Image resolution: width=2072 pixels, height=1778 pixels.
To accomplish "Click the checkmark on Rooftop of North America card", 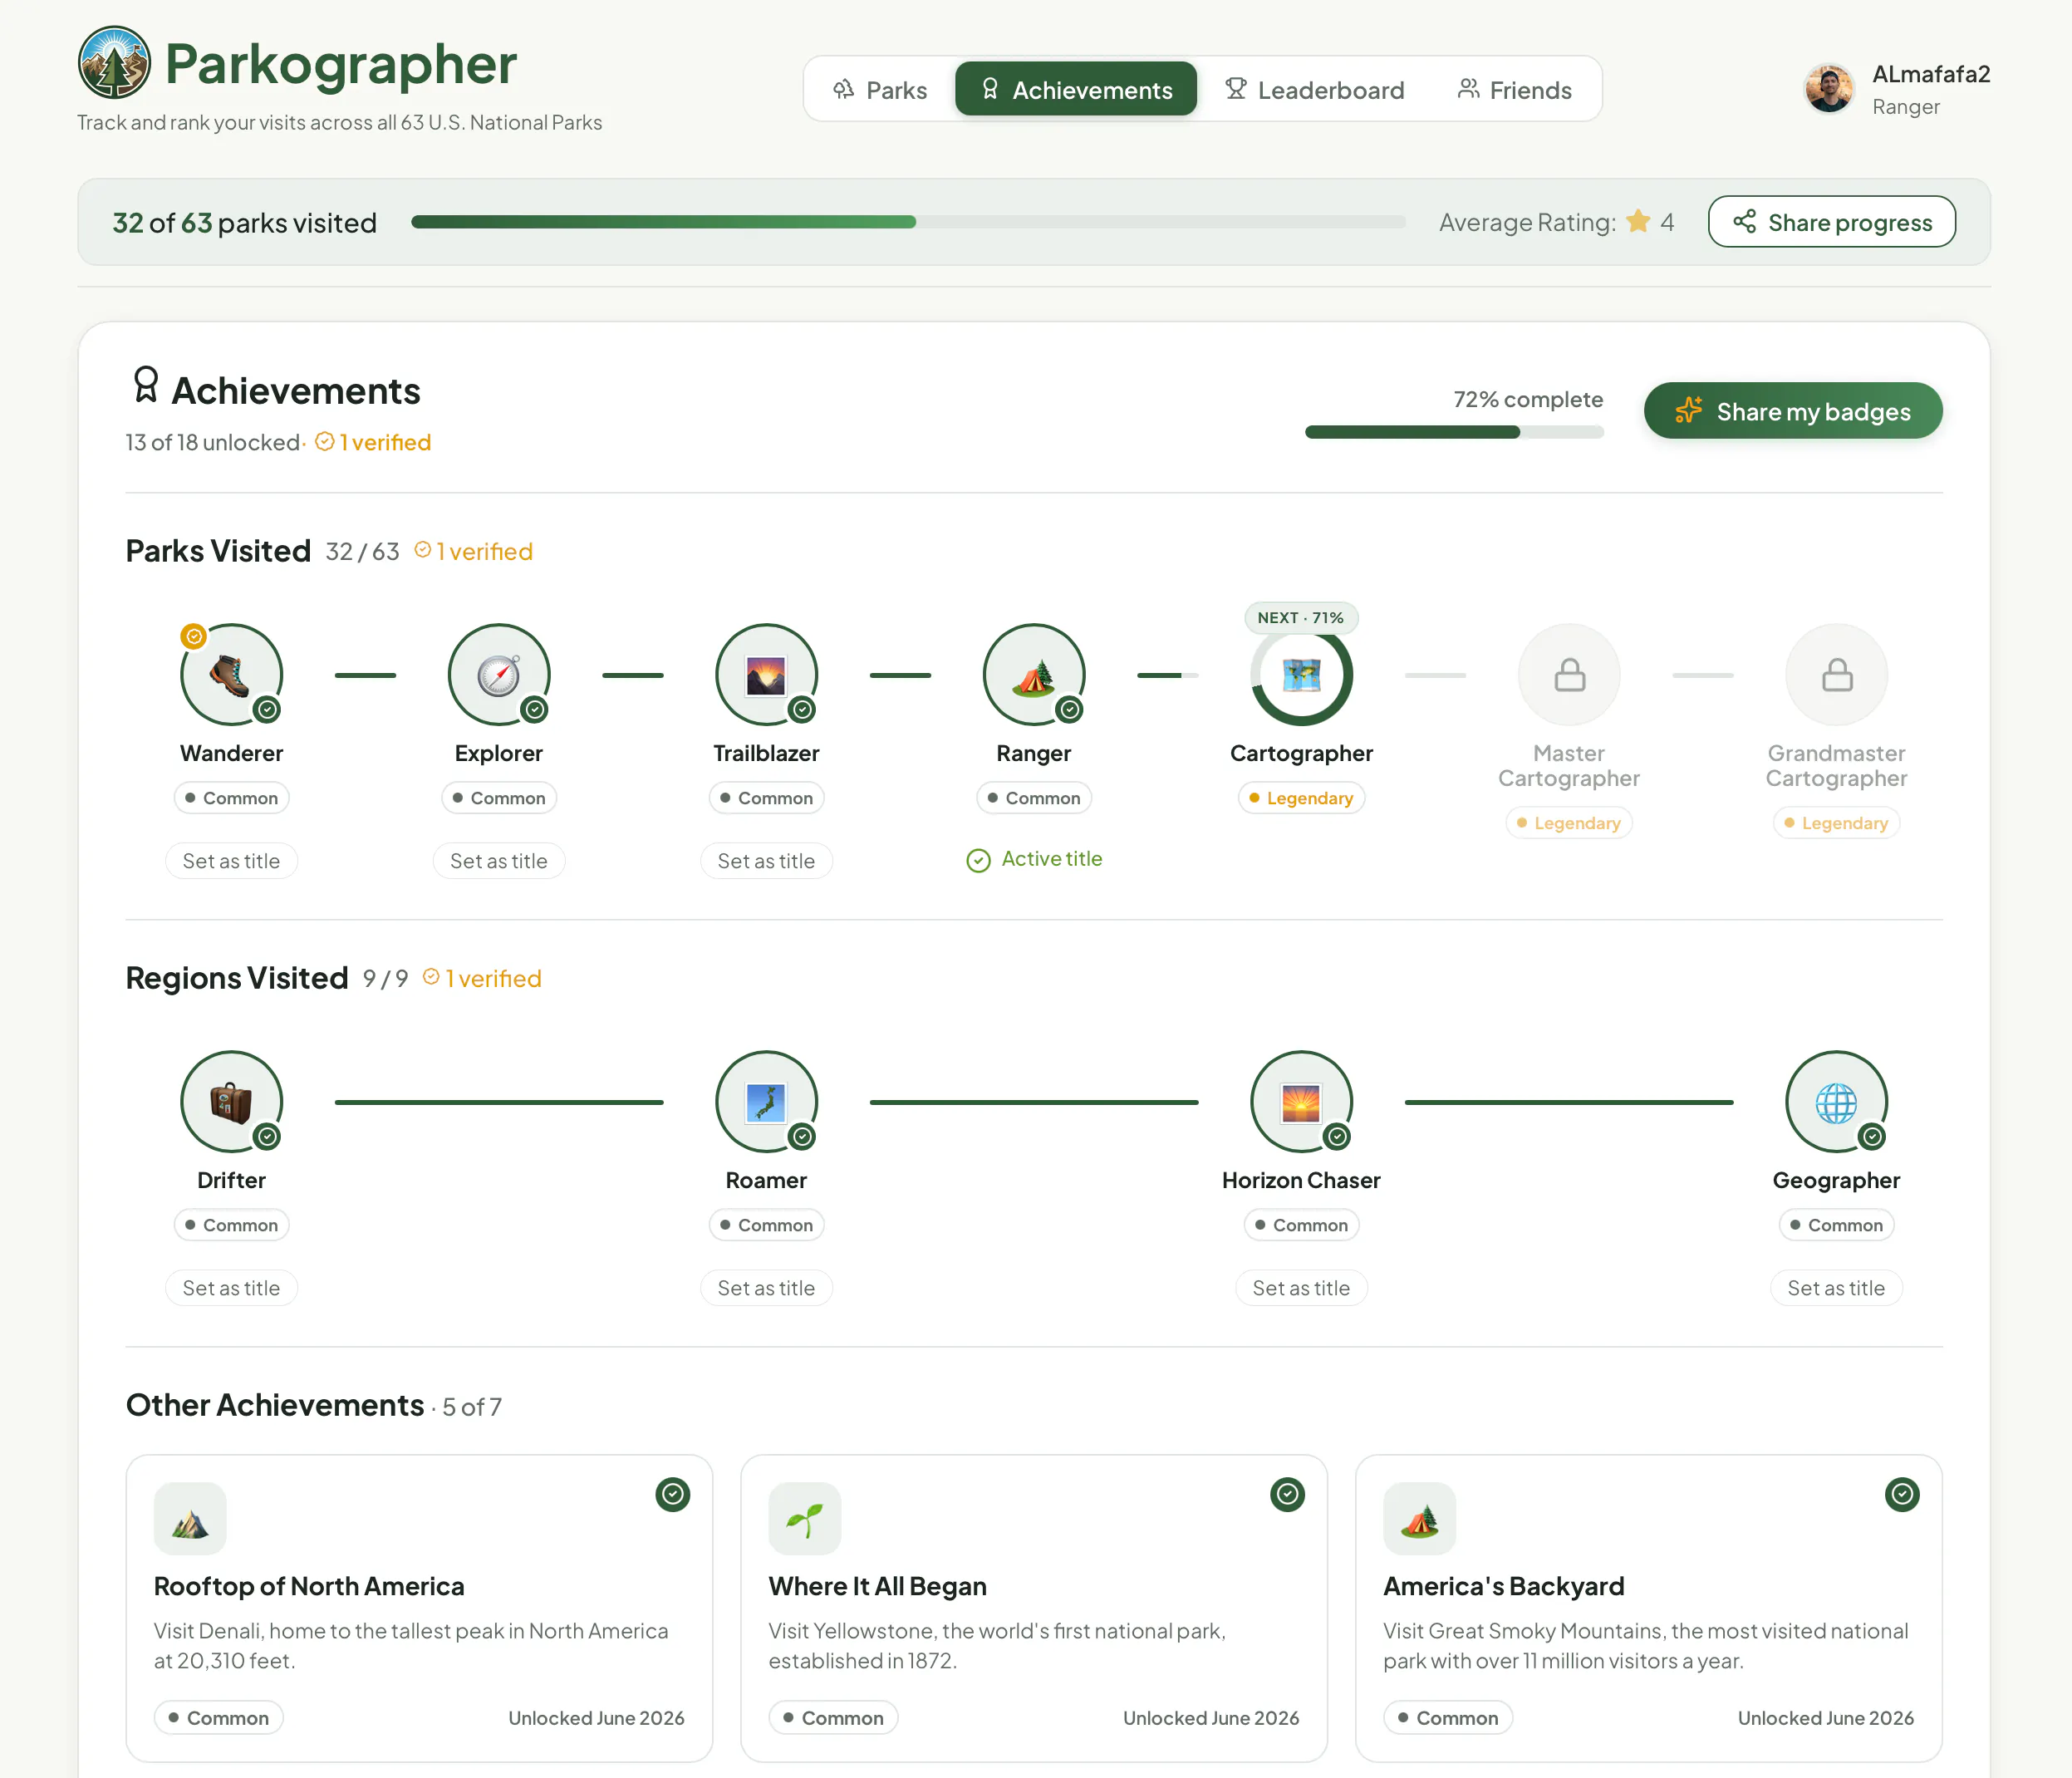I will 673,1494.
